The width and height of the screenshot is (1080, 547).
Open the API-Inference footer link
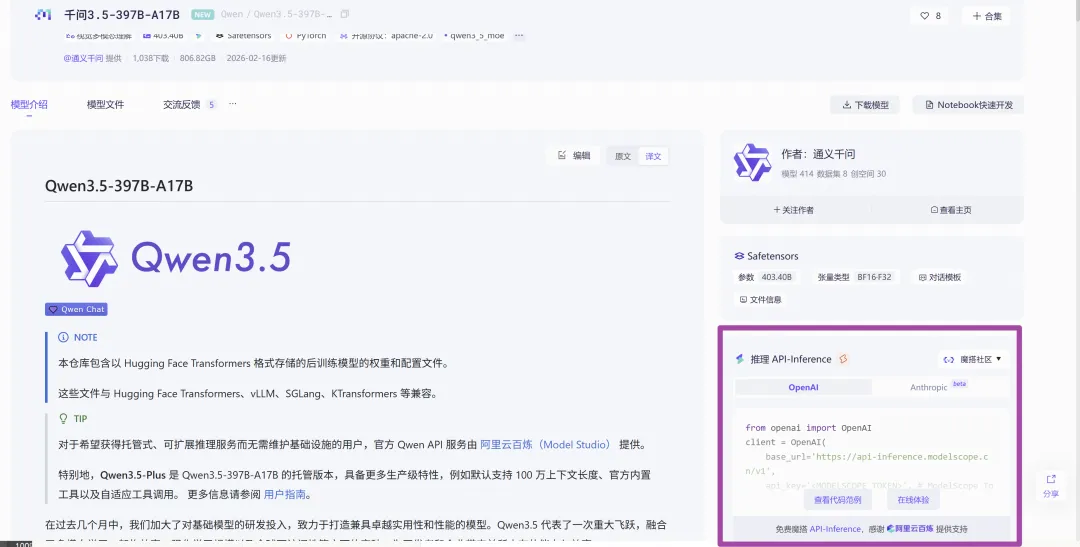(835, 529)
